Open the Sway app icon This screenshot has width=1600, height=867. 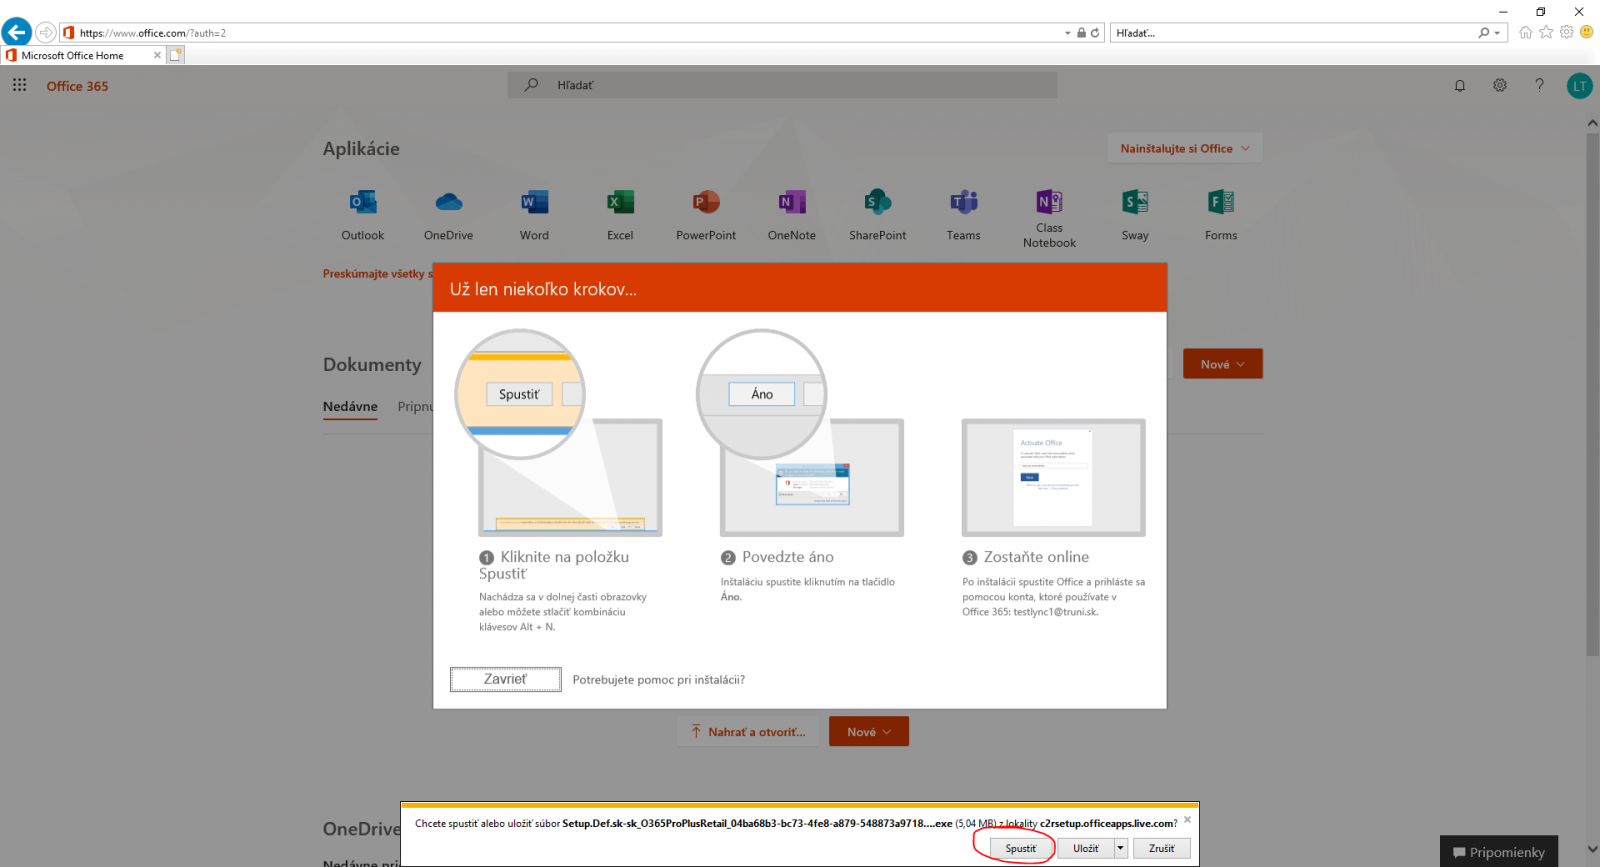click(1135, 203)
